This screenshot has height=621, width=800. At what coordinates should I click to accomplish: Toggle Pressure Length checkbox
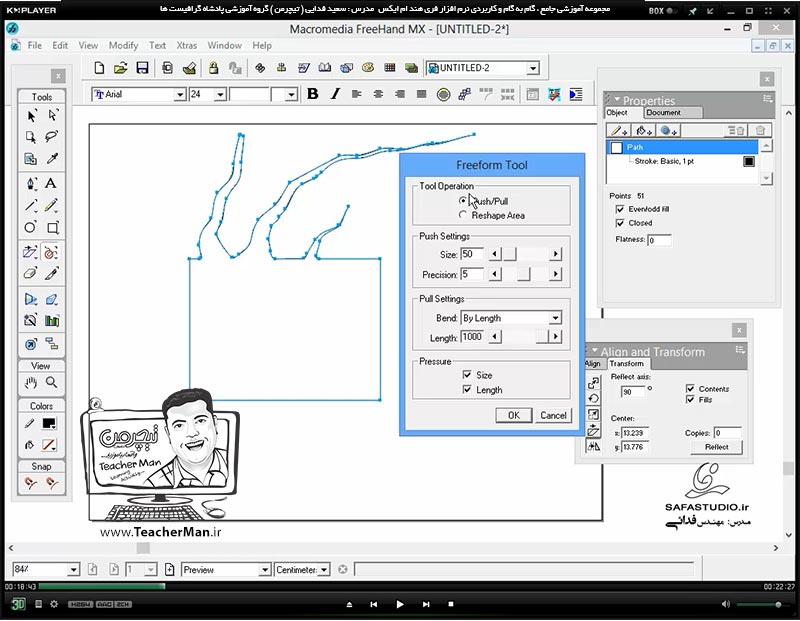pyautogui.click(x=467, y=390)
